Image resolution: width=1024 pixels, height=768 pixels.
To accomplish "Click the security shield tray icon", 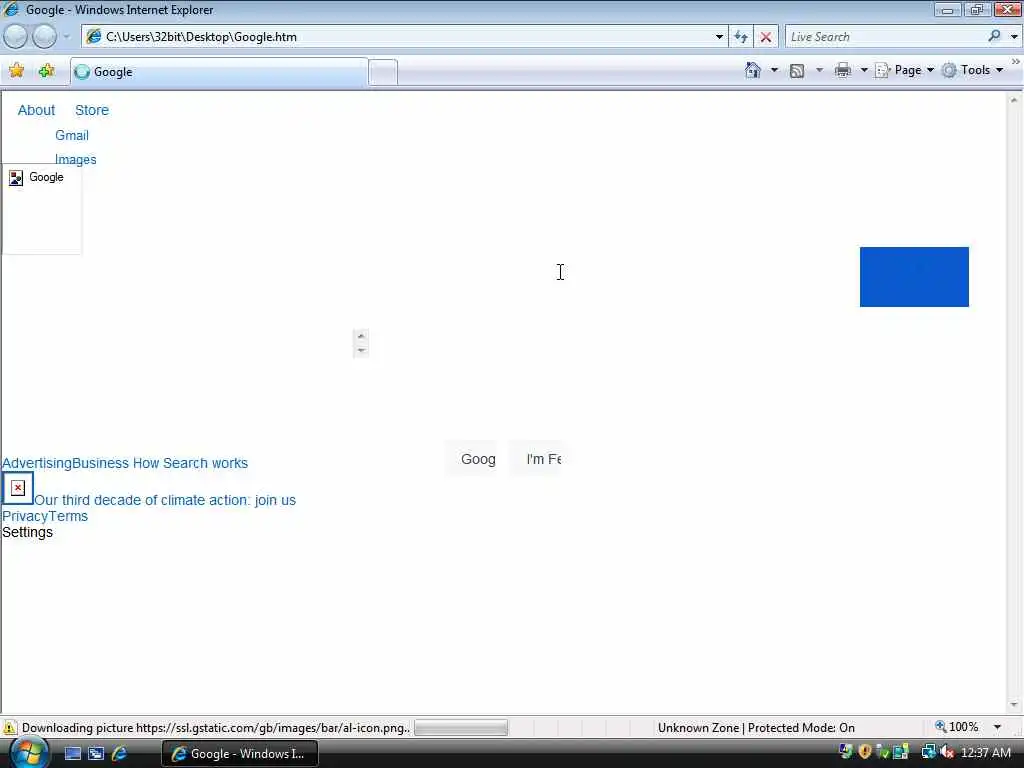I will pos(865,752).
